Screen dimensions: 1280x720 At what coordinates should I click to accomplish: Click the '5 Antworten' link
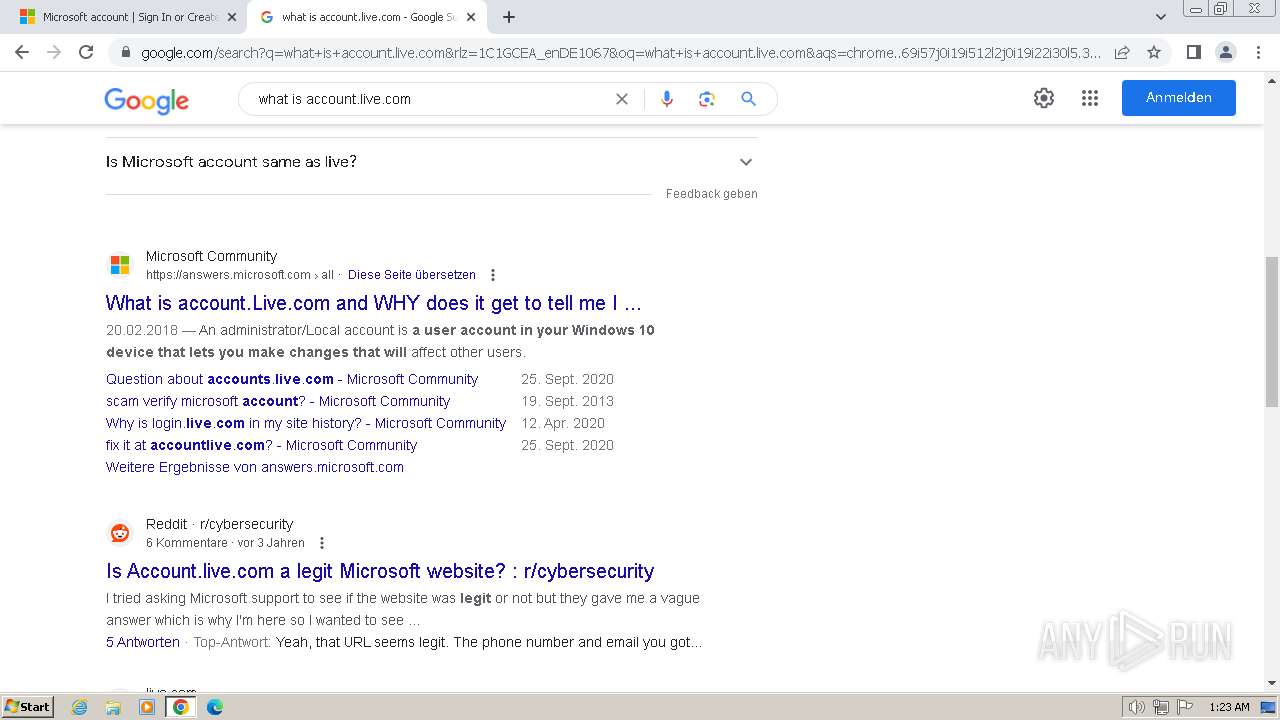[x=143, y=642]
